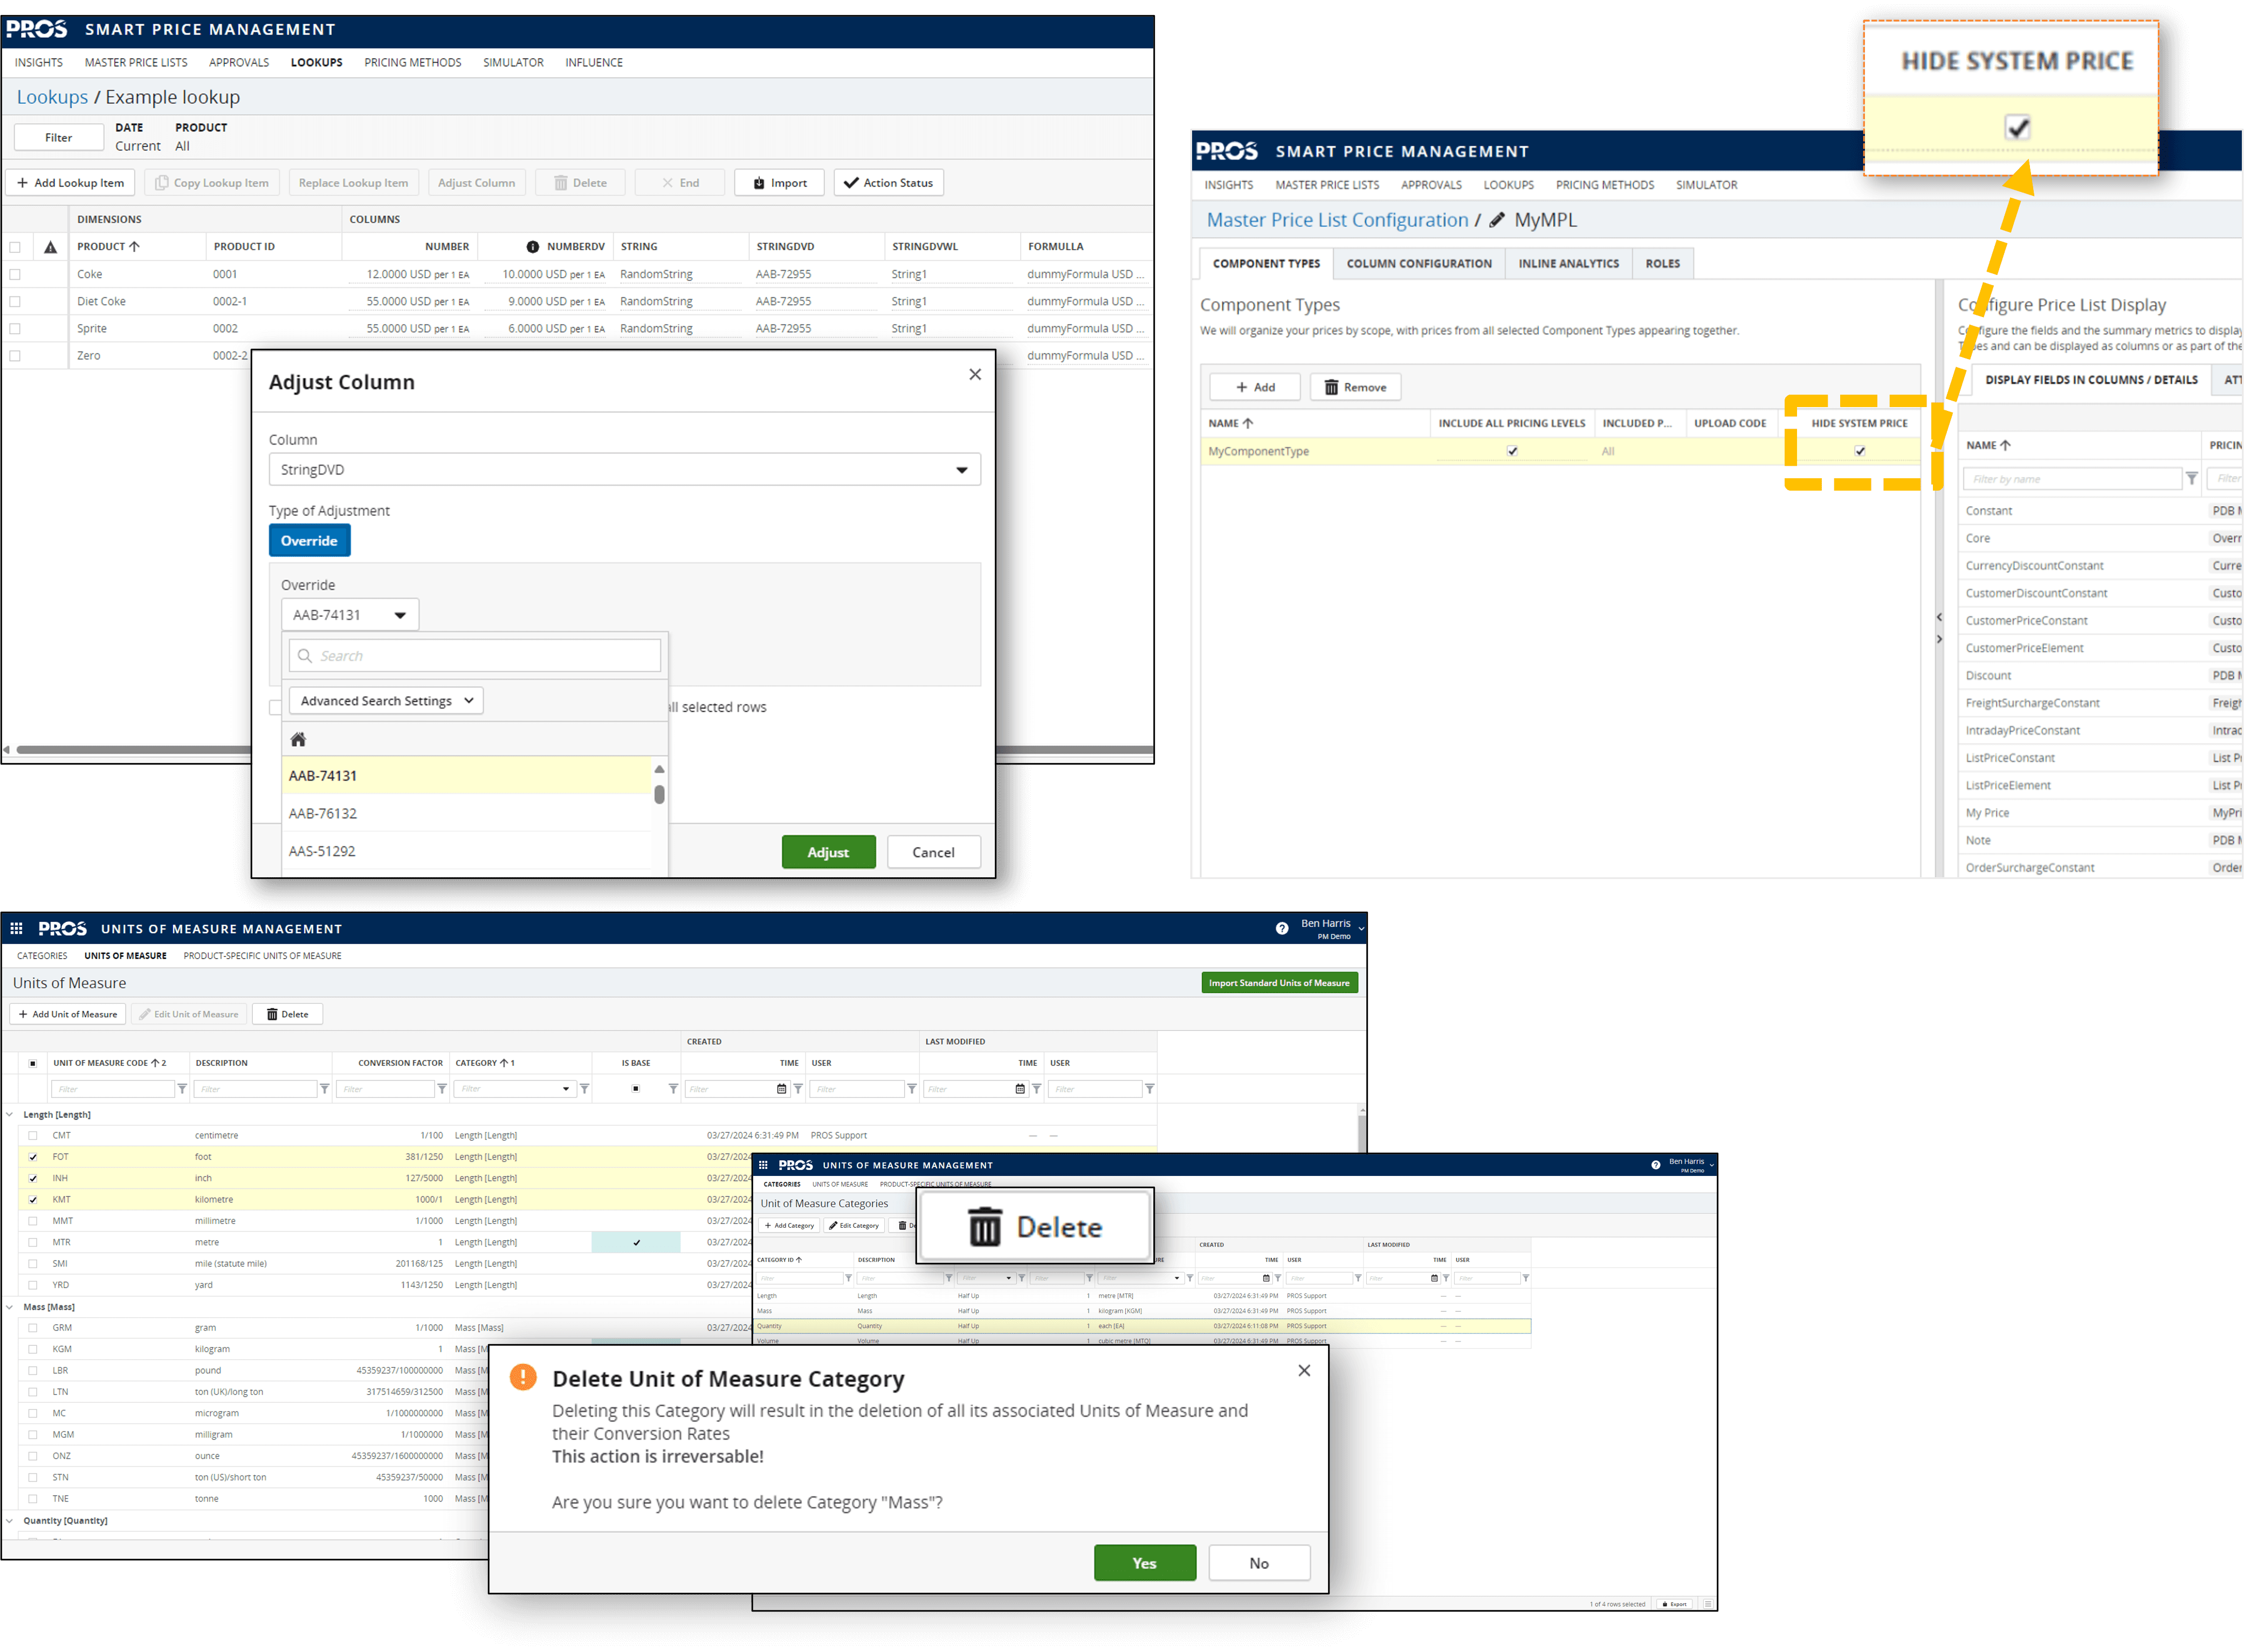Click the Export button in Categories window footer
Viewport: 2244px width, 1652px height.
coord(1674,1604)
